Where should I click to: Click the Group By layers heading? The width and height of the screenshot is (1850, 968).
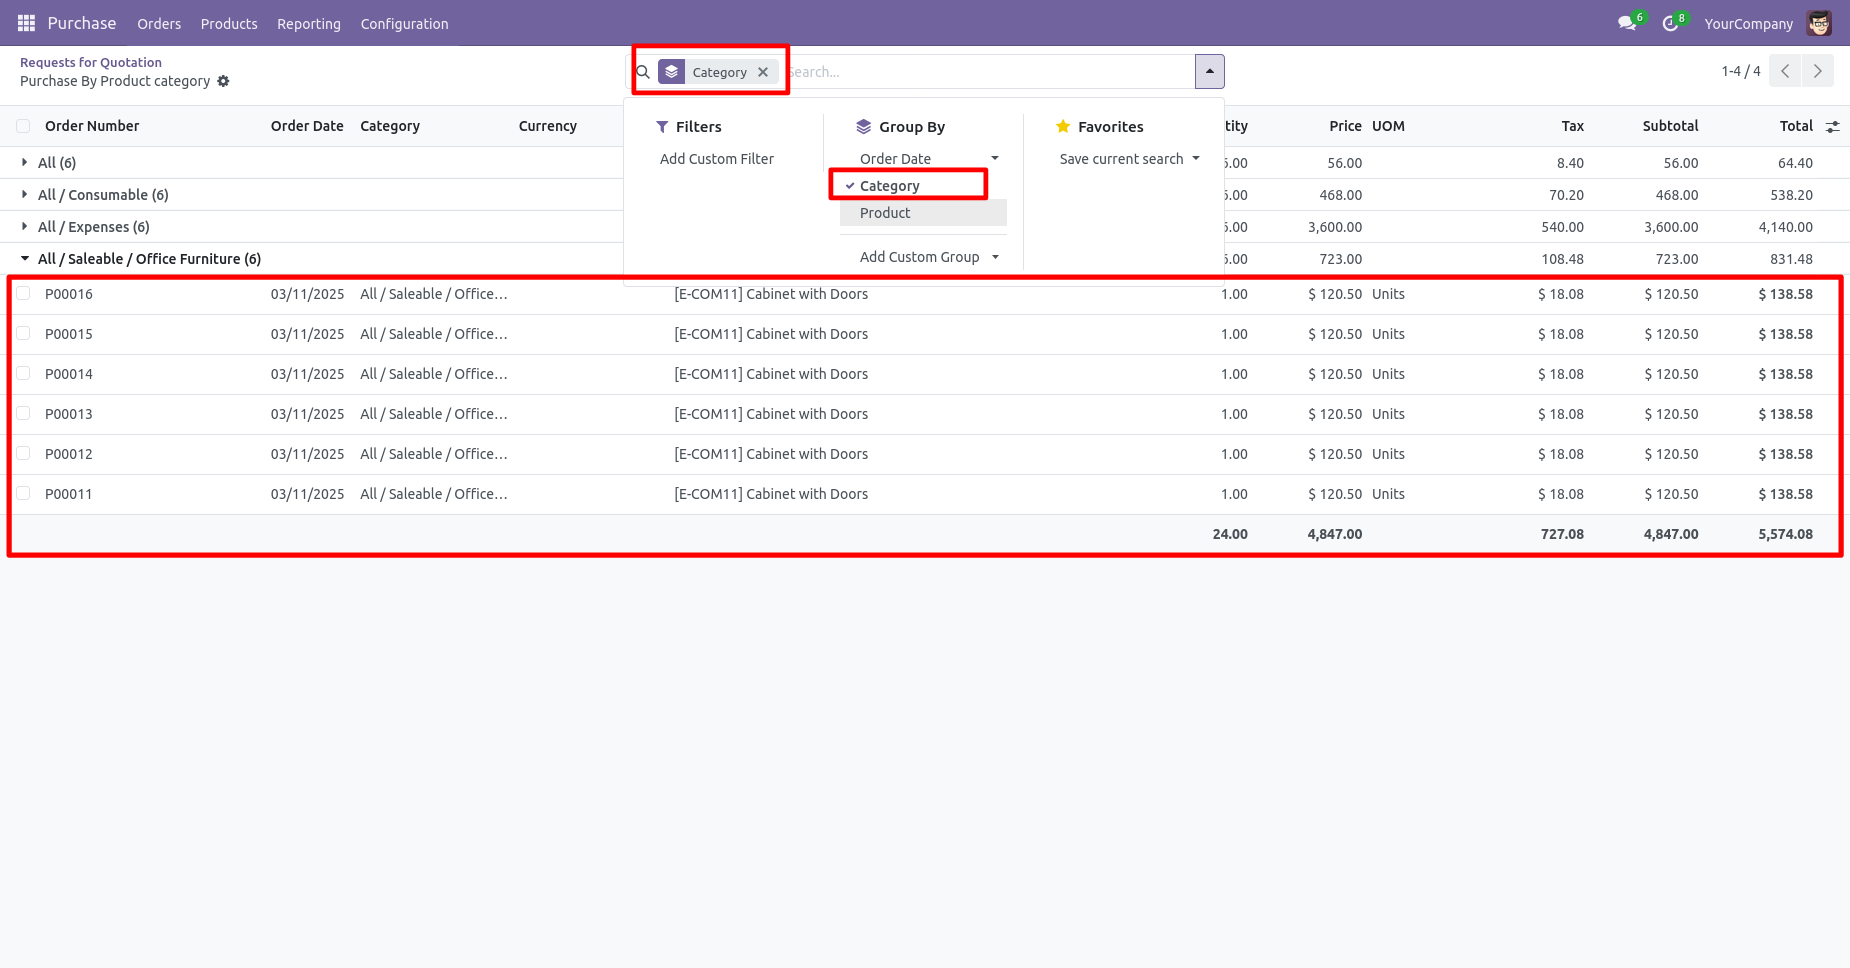coord(900,127)
